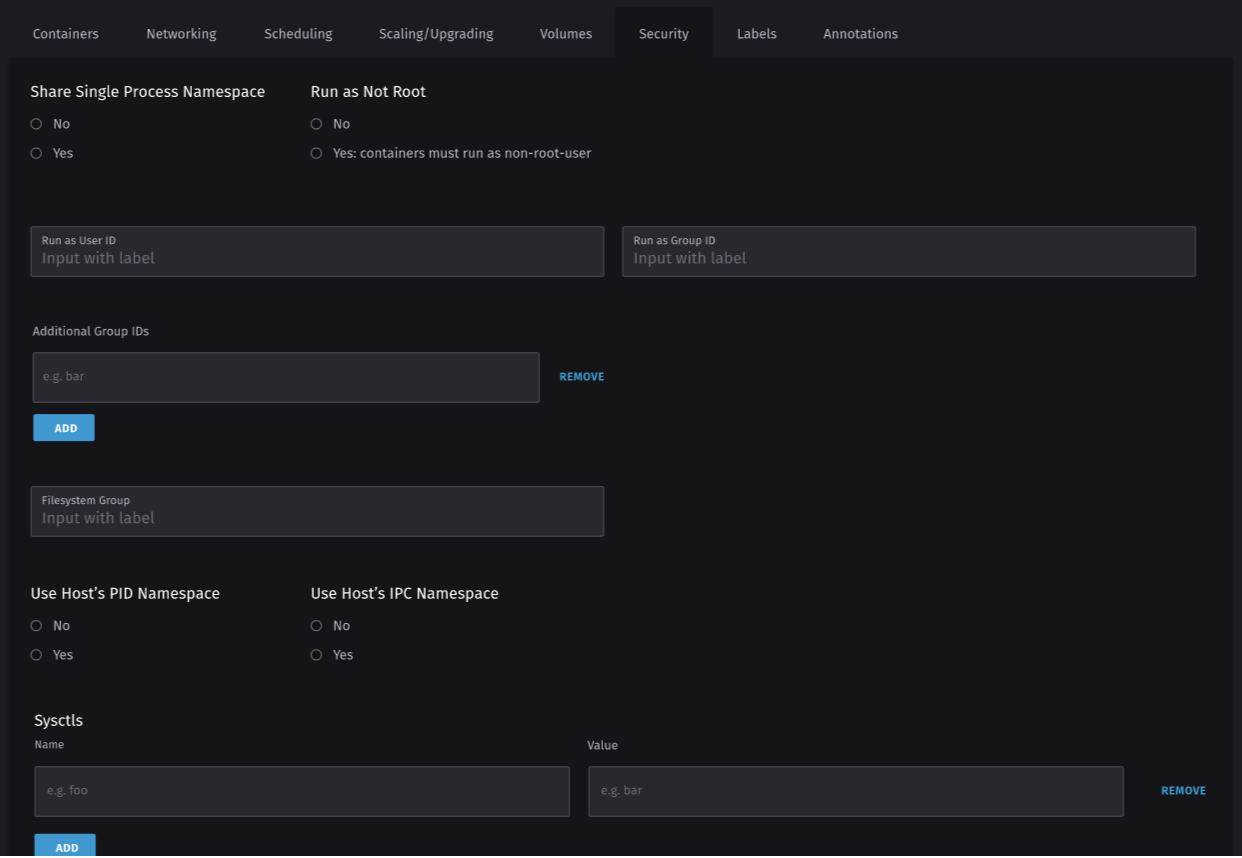Image resolution: width=1242 pixels, height=858 pixels.
Task: Switch to the Volumes tab
Action: point(565,33)
